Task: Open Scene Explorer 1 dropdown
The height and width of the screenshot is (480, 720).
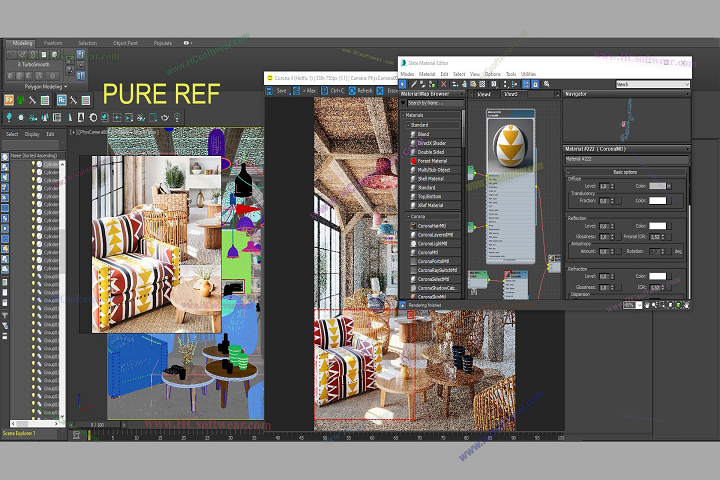Action: coord(28,433)
